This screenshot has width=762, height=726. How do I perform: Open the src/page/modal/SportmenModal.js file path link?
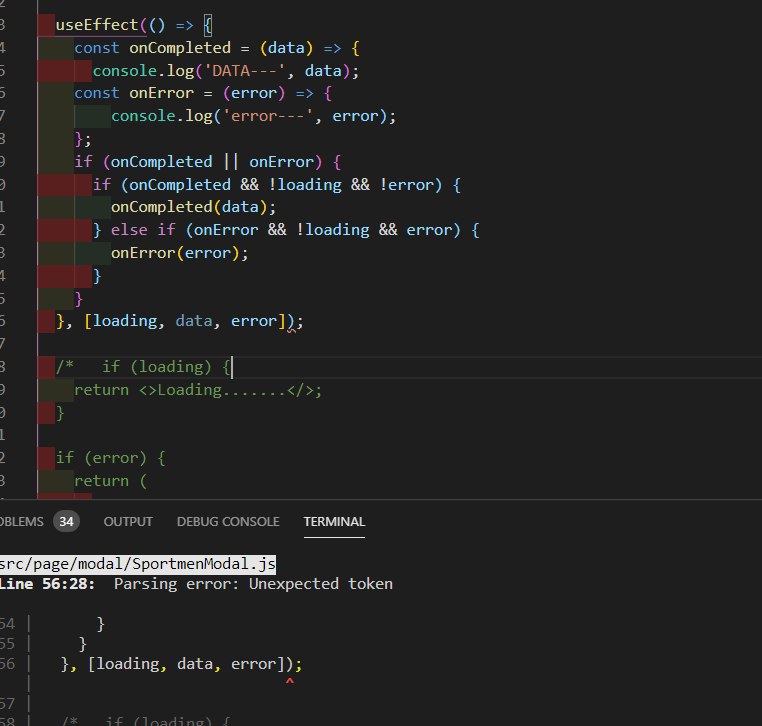[x=138, y=564]
